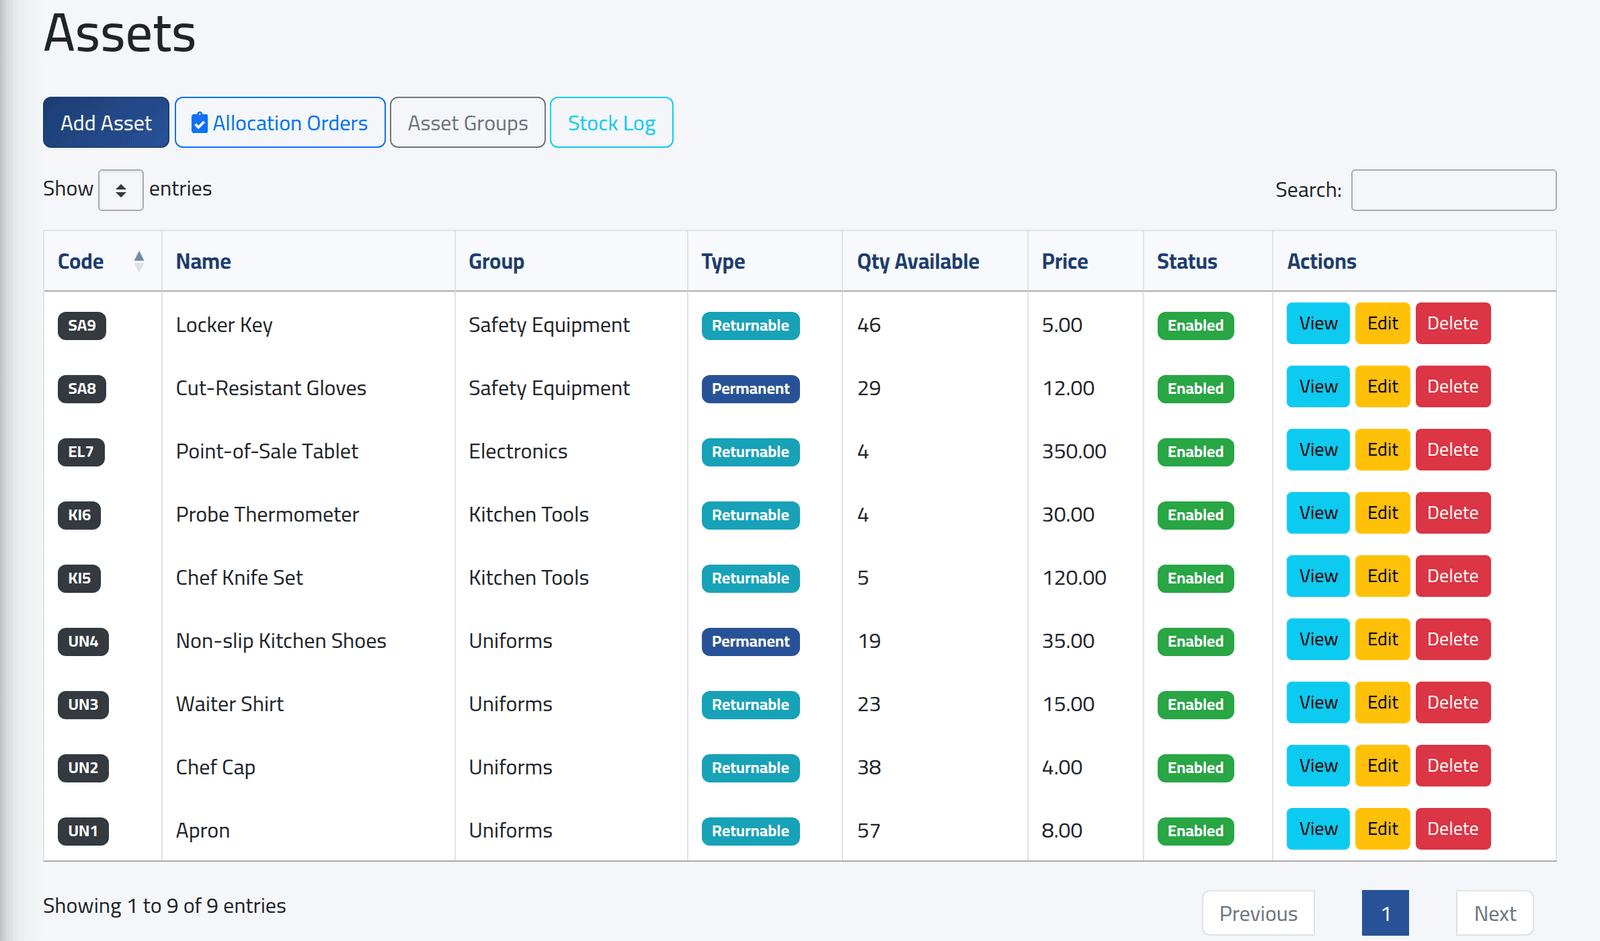Delete the Point-of-Sale Tablet asset
The width and height of the screenshot is (1600, 941).
click(1453, 450)
